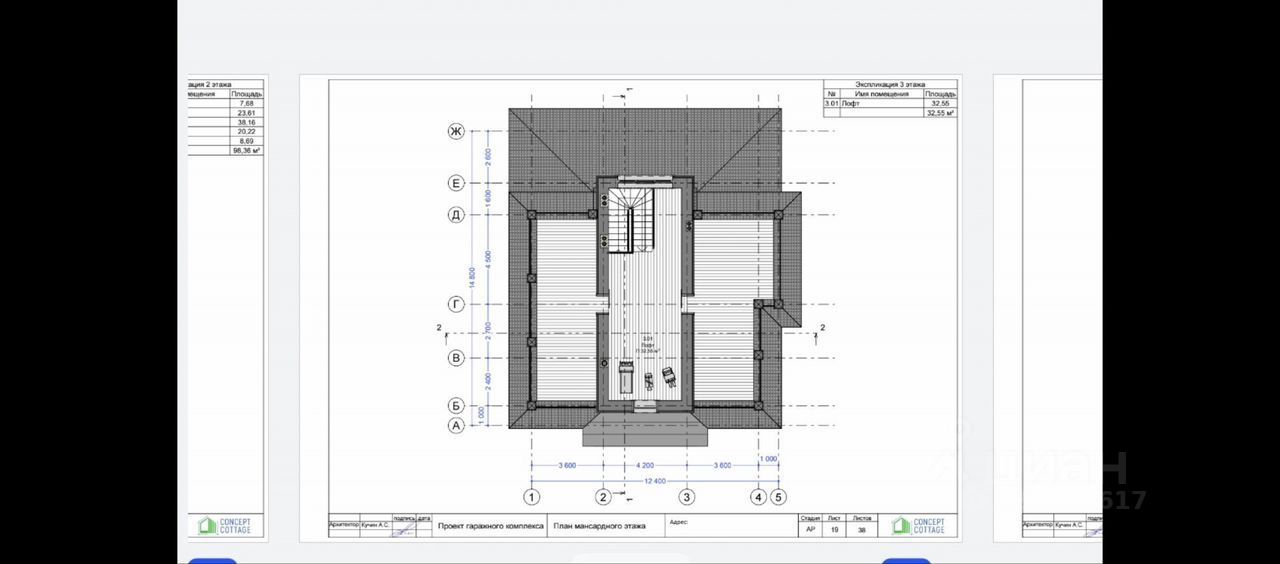The width and height of the screenshot is (1280, 564).
Task: Click the dimension '4 200' between axes 2 and 3
Action: click(645, 465)
